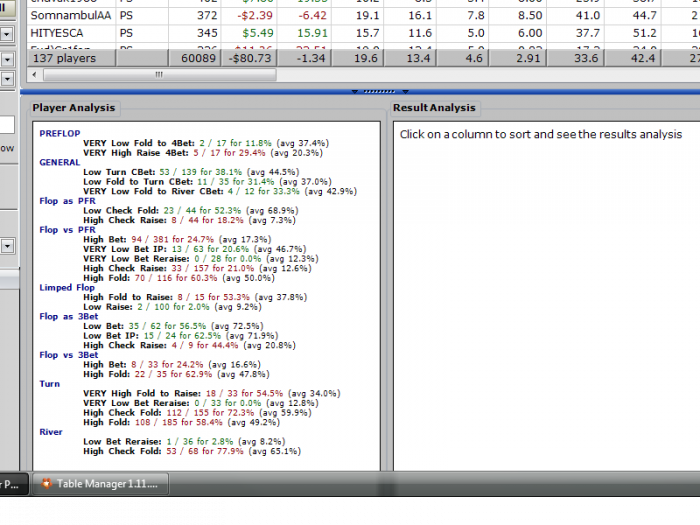Click the PREFLOP section heading
The image size is (700, 525).
(x=60, y=133)
